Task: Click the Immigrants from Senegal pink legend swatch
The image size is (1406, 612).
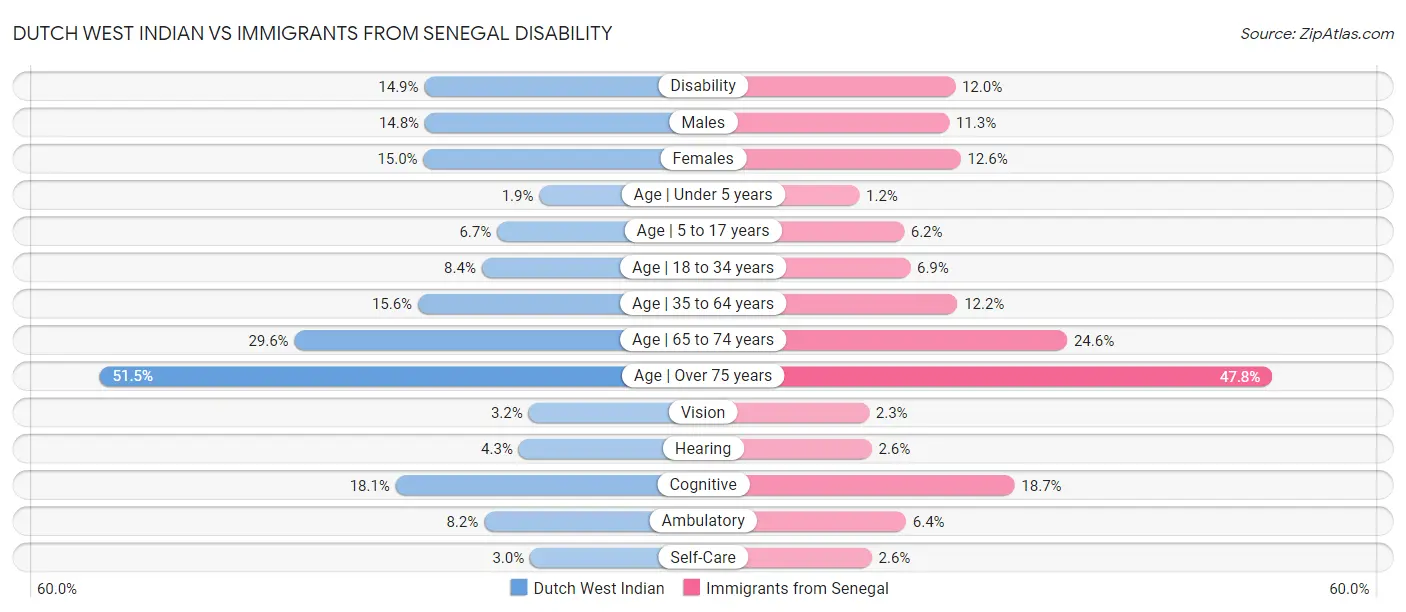Action: click(691, 588)
